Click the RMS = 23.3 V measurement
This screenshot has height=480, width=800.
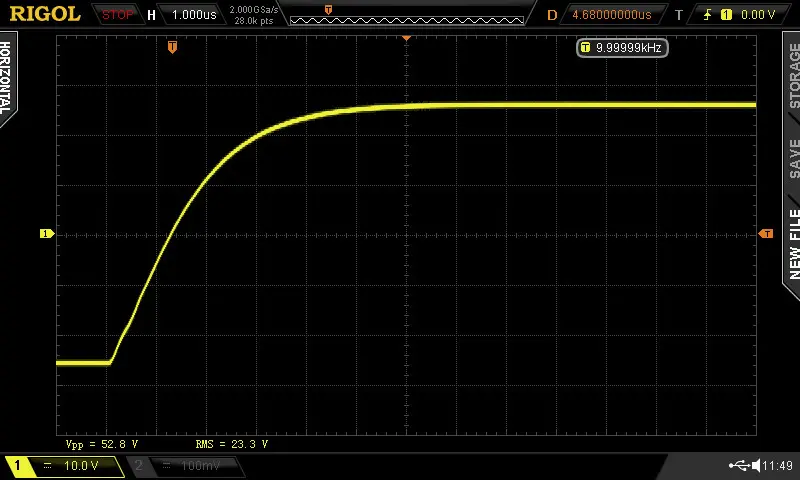(232, 444)
